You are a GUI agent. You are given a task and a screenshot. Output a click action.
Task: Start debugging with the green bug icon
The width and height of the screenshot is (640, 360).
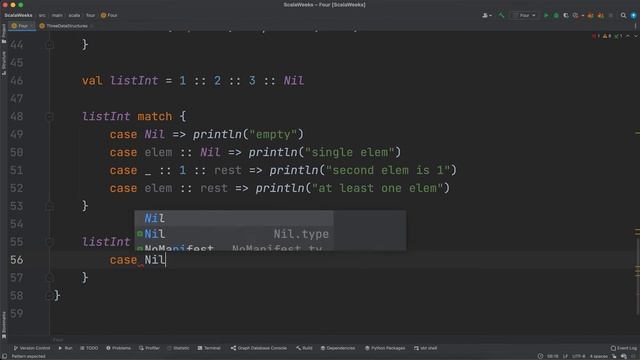(556, 16)
